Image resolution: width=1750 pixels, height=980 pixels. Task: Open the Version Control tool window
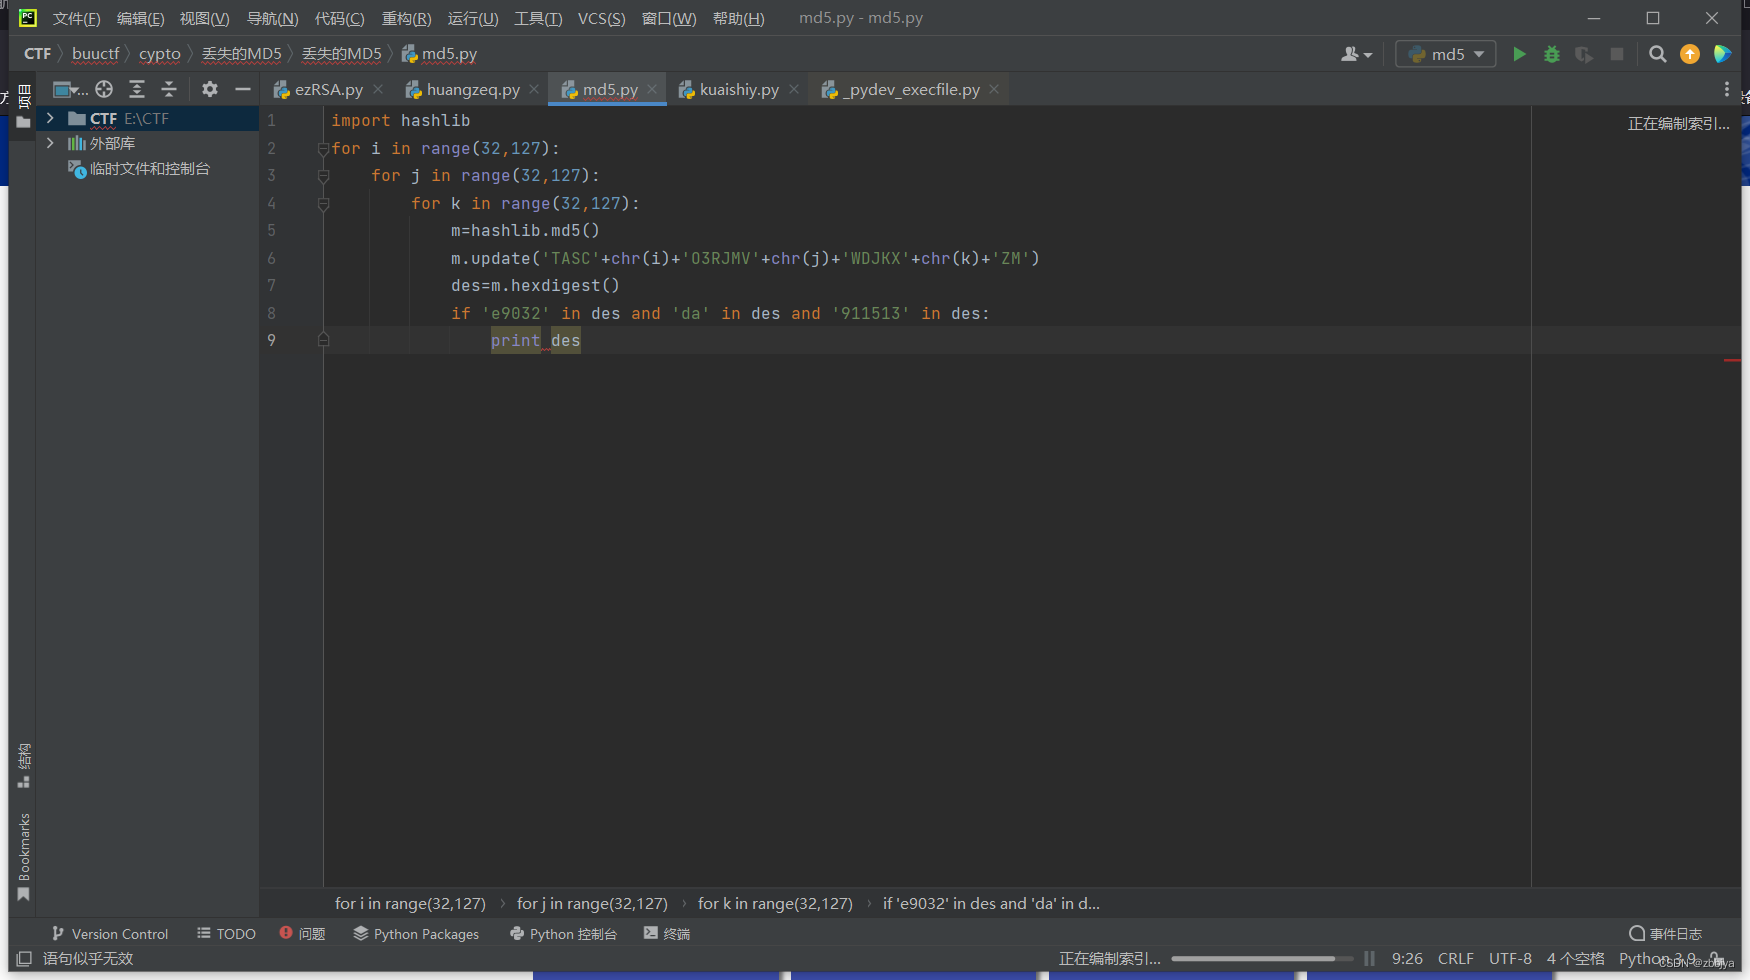click(x=110, y=934)
